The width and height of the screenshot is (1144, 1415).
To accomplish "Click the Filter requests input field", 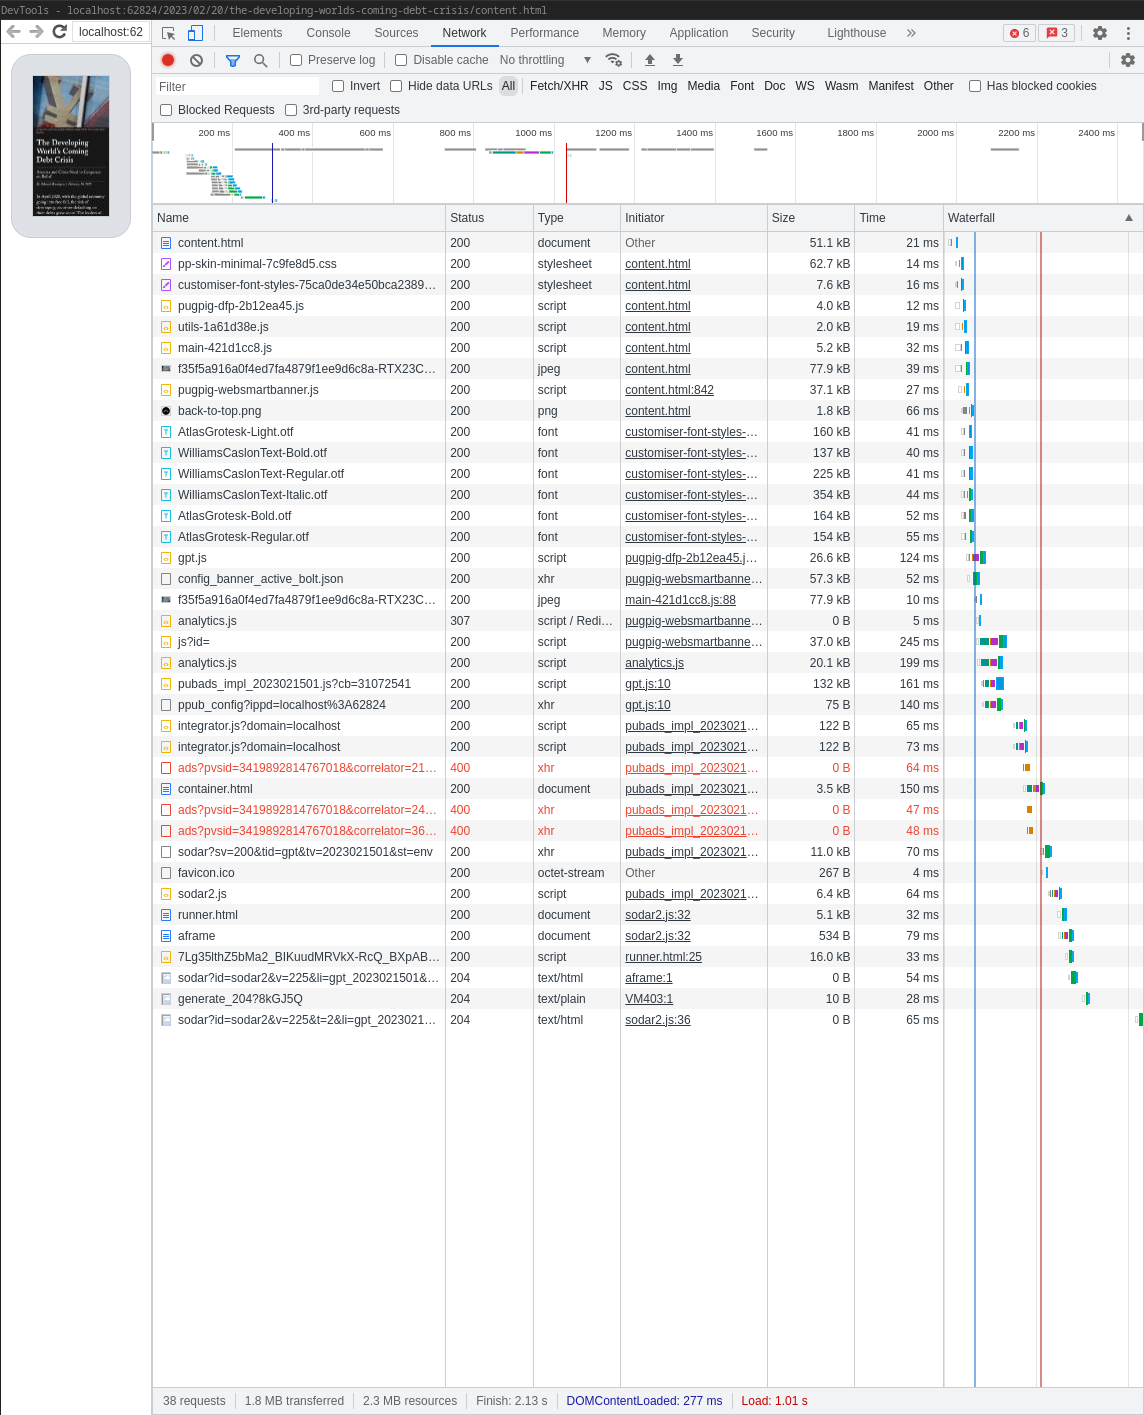I will pos(237,86).
